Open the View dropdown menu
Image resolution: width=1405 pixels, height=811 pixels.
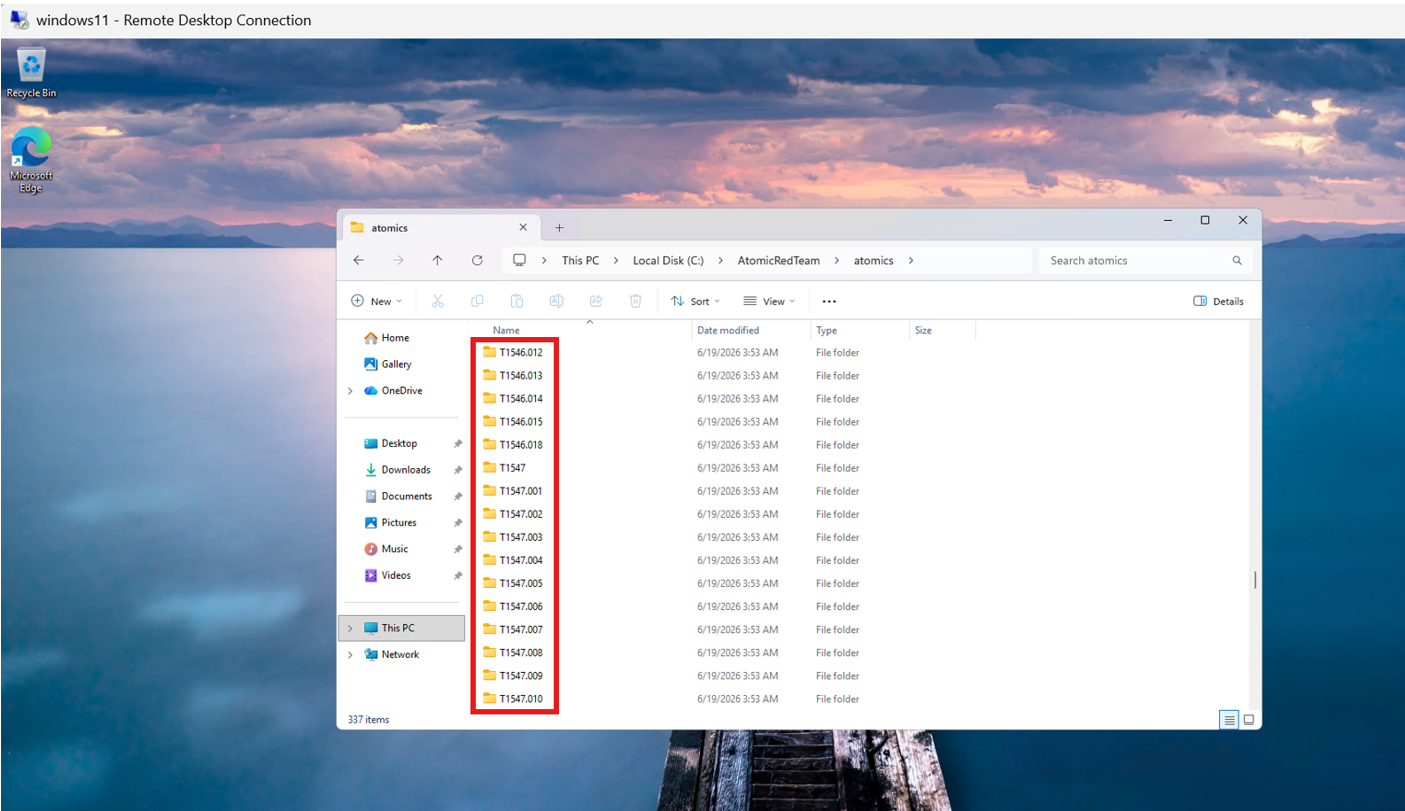tap(769, 301)
